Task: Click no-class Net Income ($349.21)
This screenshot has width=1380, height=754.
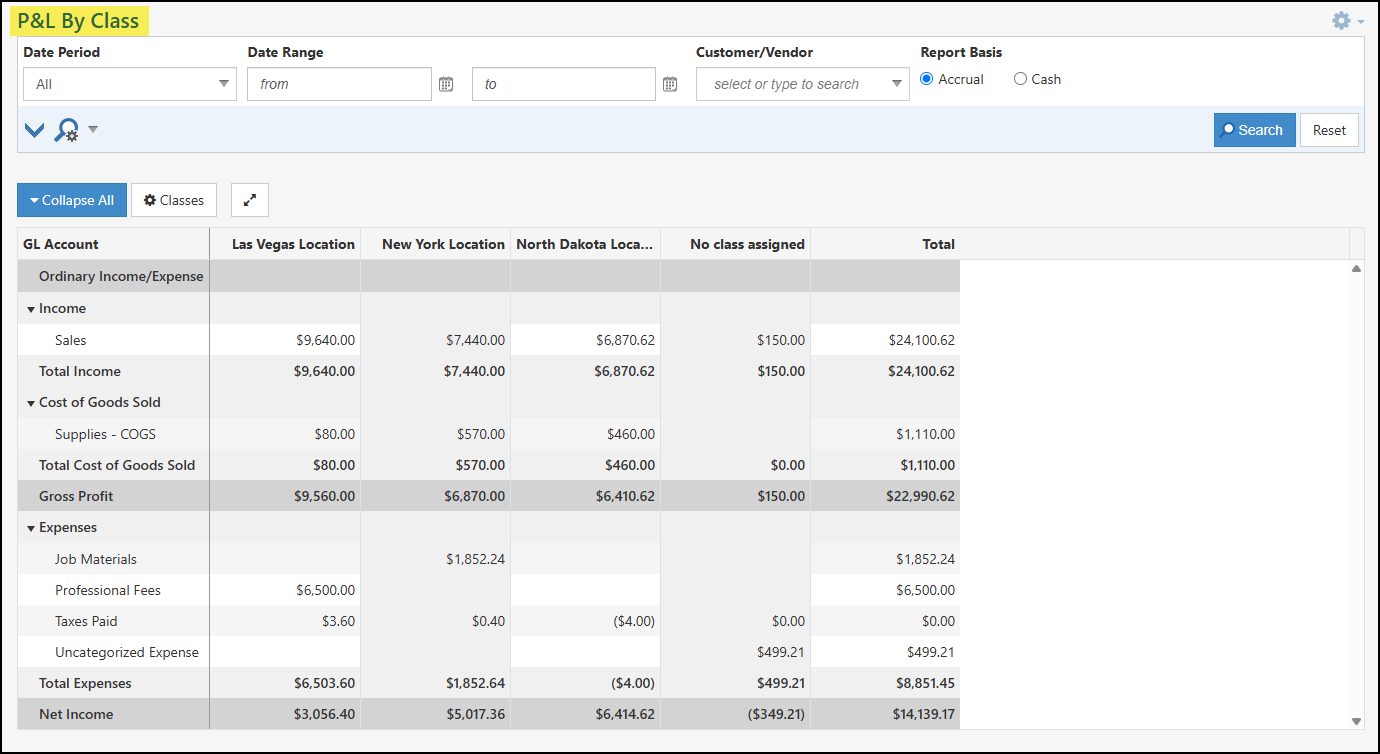Action: pyautogui.click(x=774, y=714)
